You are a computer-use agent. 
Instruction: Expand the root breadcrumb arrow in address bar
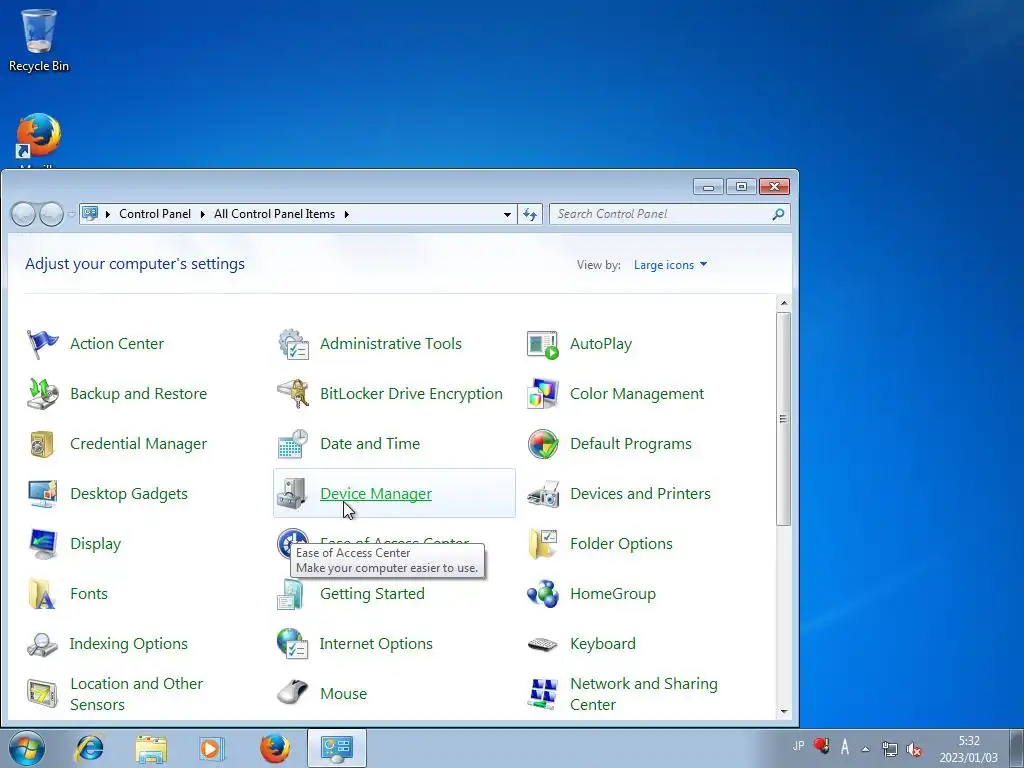[x=108, y=214]
